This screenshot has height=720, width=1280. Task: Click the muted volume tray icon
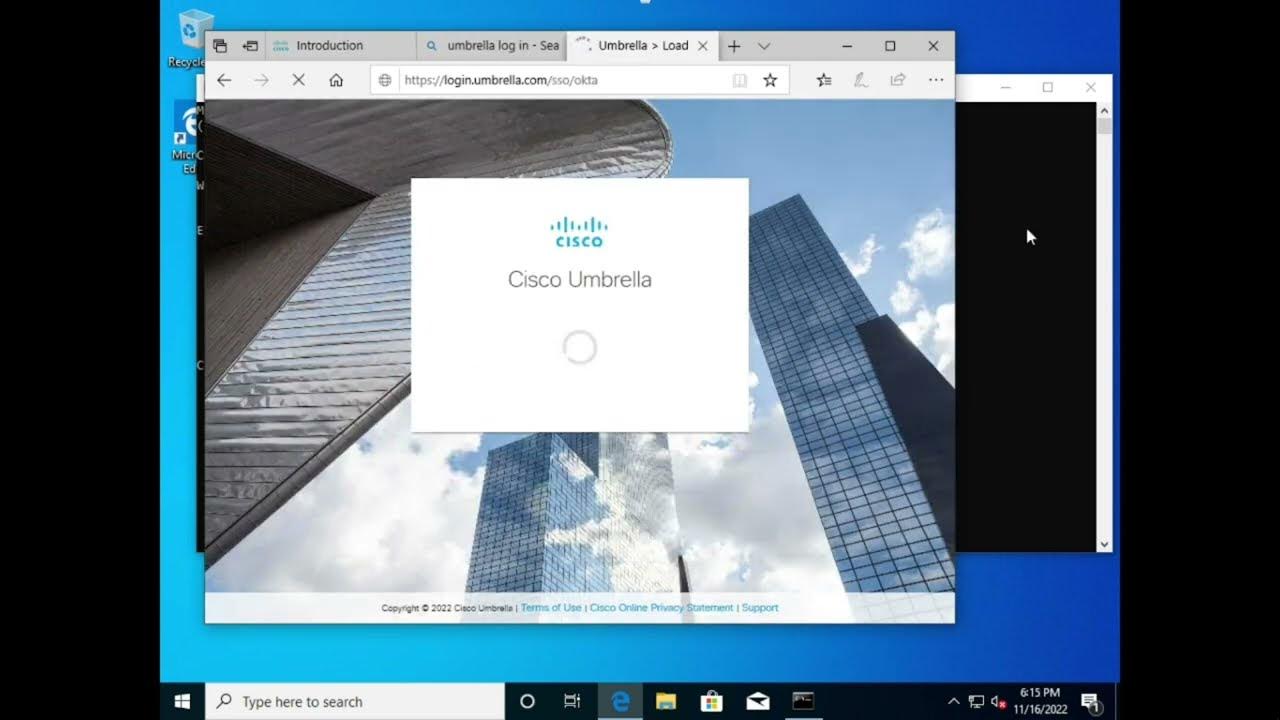tap(998, 701)
